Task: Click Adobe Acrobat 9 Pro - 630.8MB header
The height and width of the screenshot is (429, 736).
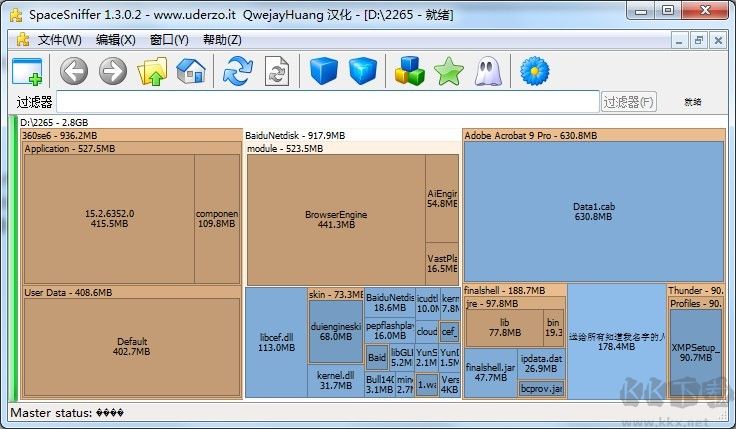Action: (x=594, y=136)
